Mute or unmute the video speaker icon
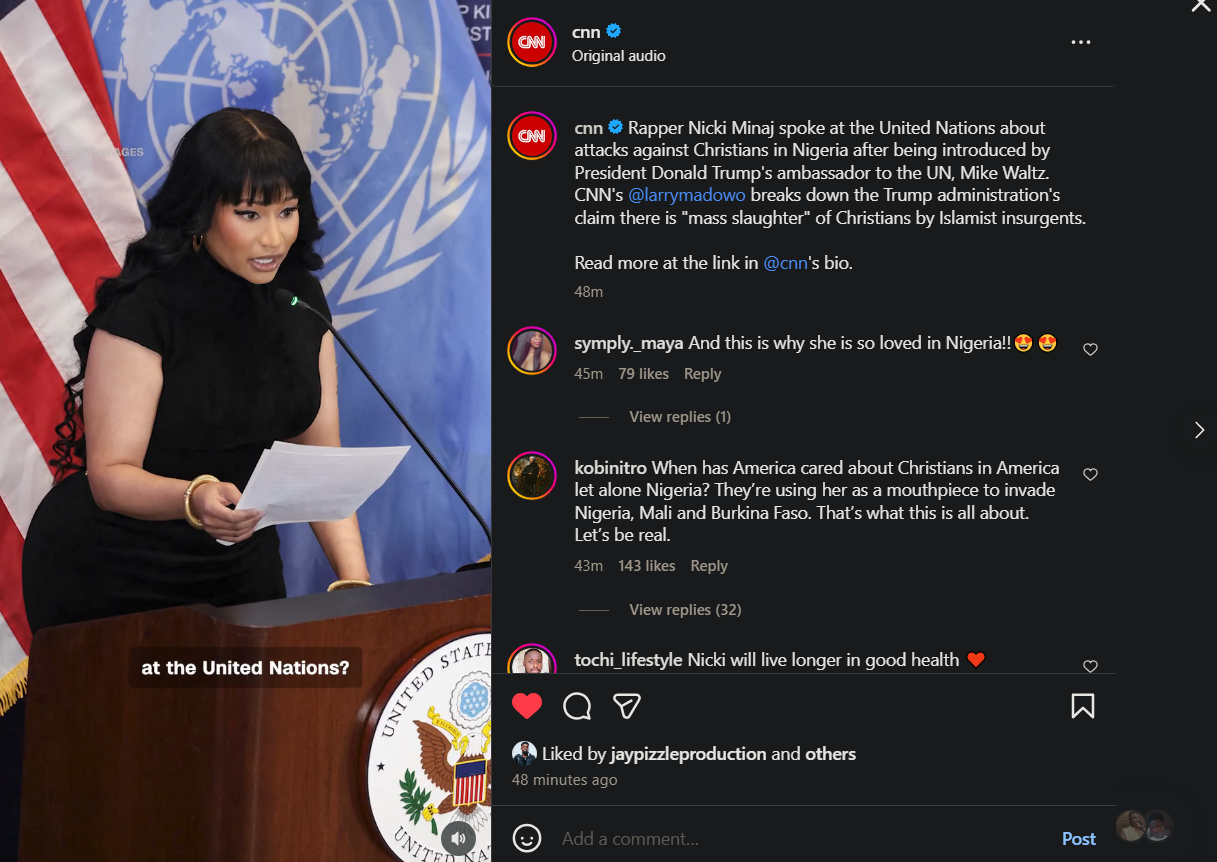Image resolution: width=1217 pixels, height=862 pixels. [x=458, y=837]
